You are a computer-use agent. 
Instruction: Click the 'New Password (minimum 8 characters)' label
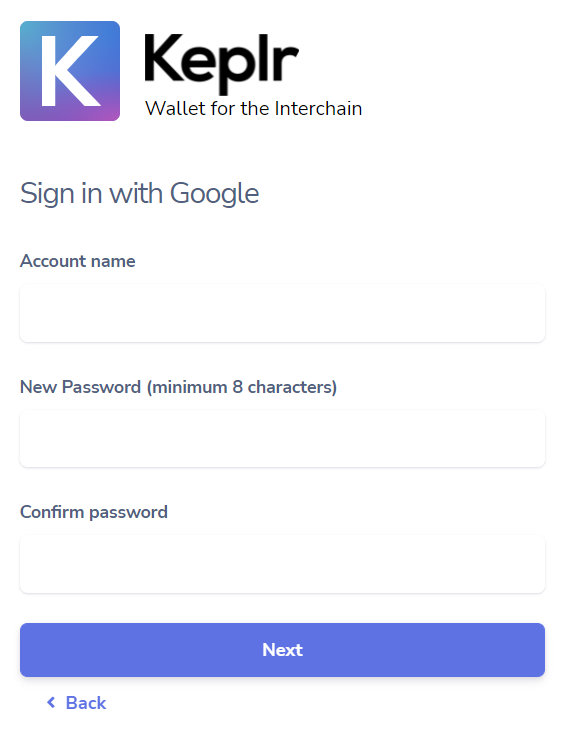click(179, 387)
